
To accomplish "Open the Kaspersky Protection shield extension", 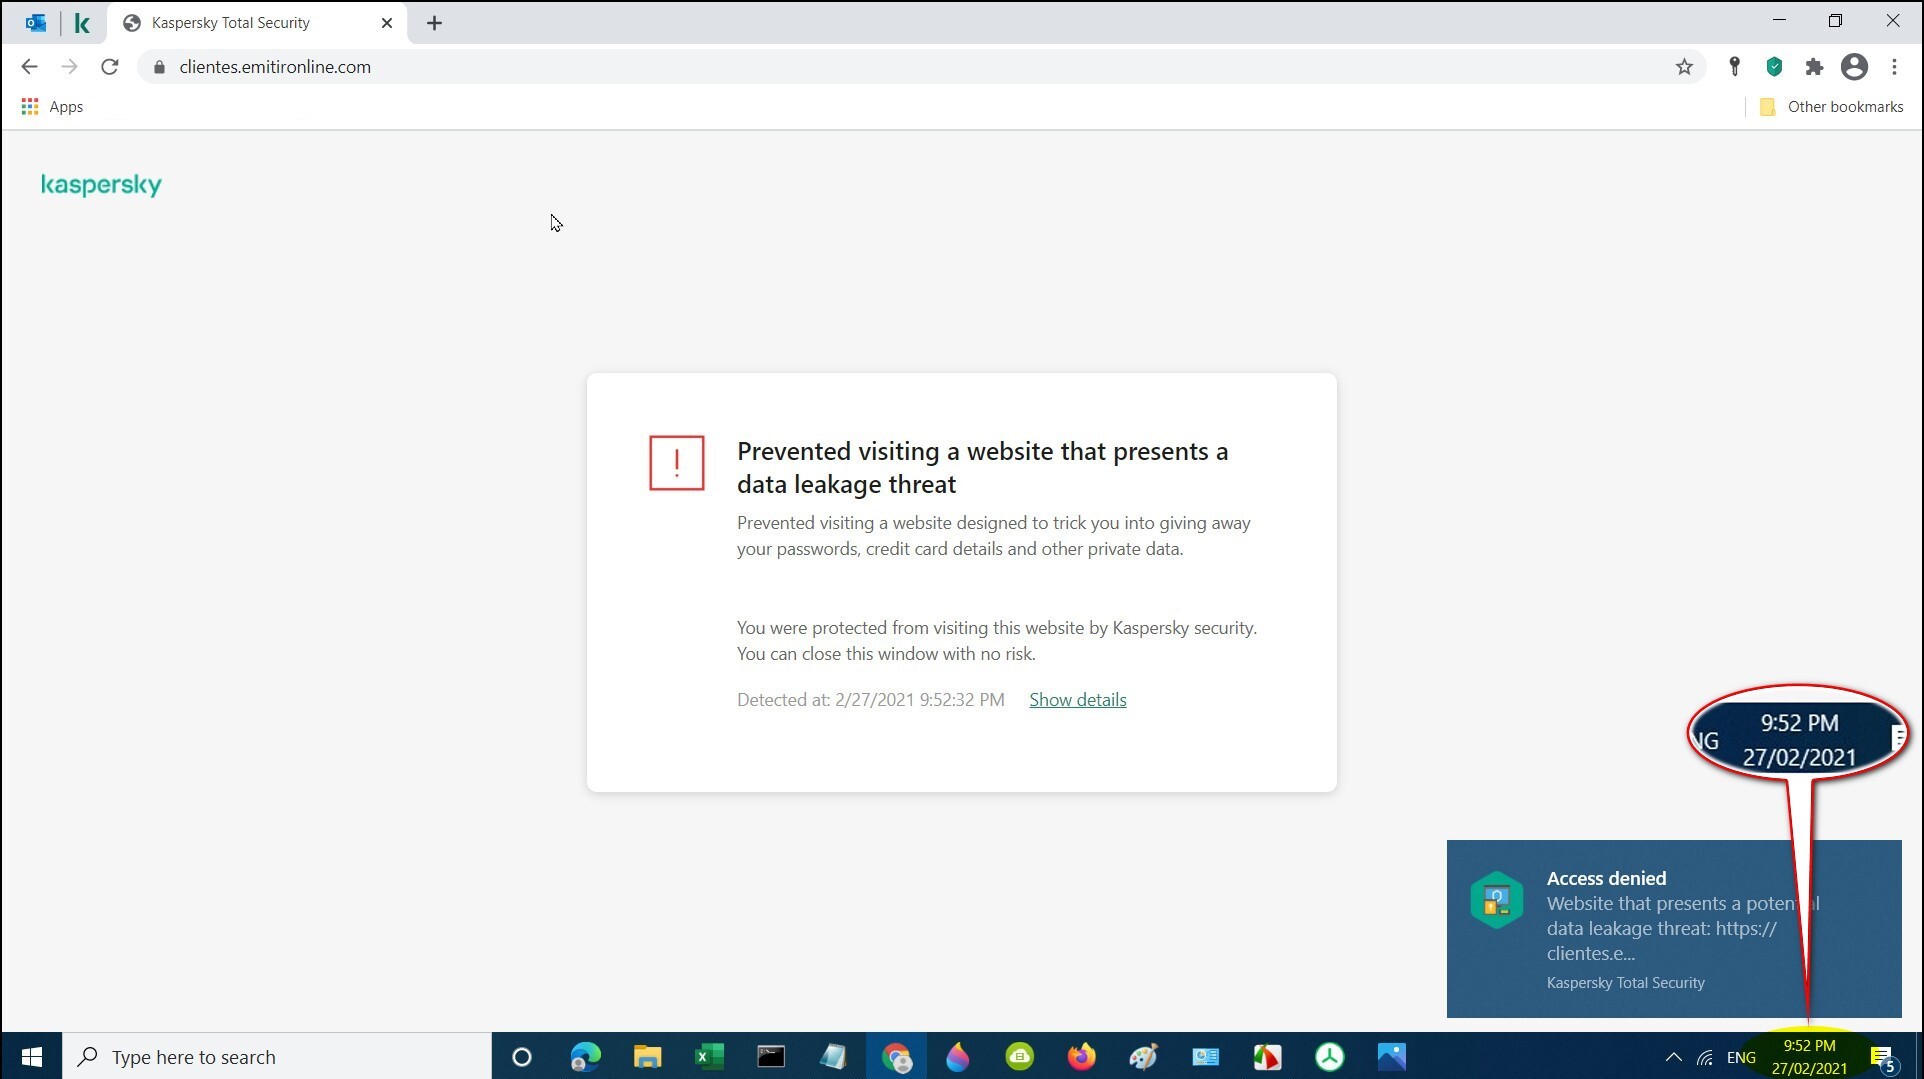I will [1774, 67].
